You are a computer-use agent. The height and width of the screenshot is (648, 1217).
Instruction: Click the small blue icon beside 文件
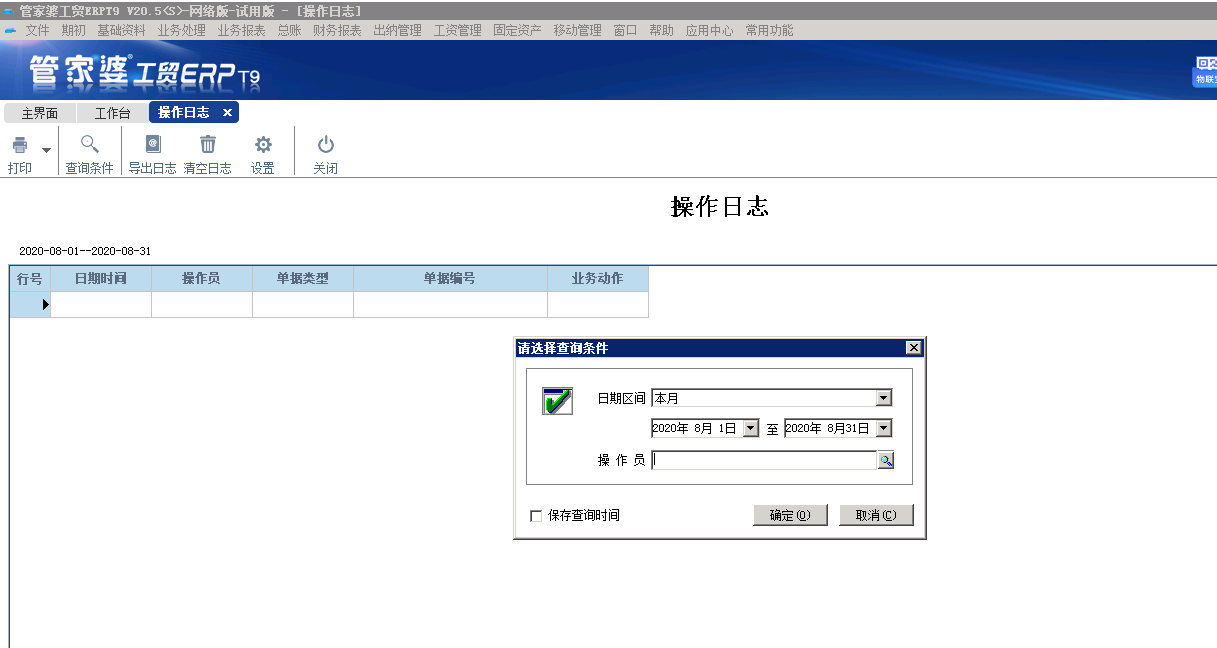pyautogui.click(x=10, y=30)
